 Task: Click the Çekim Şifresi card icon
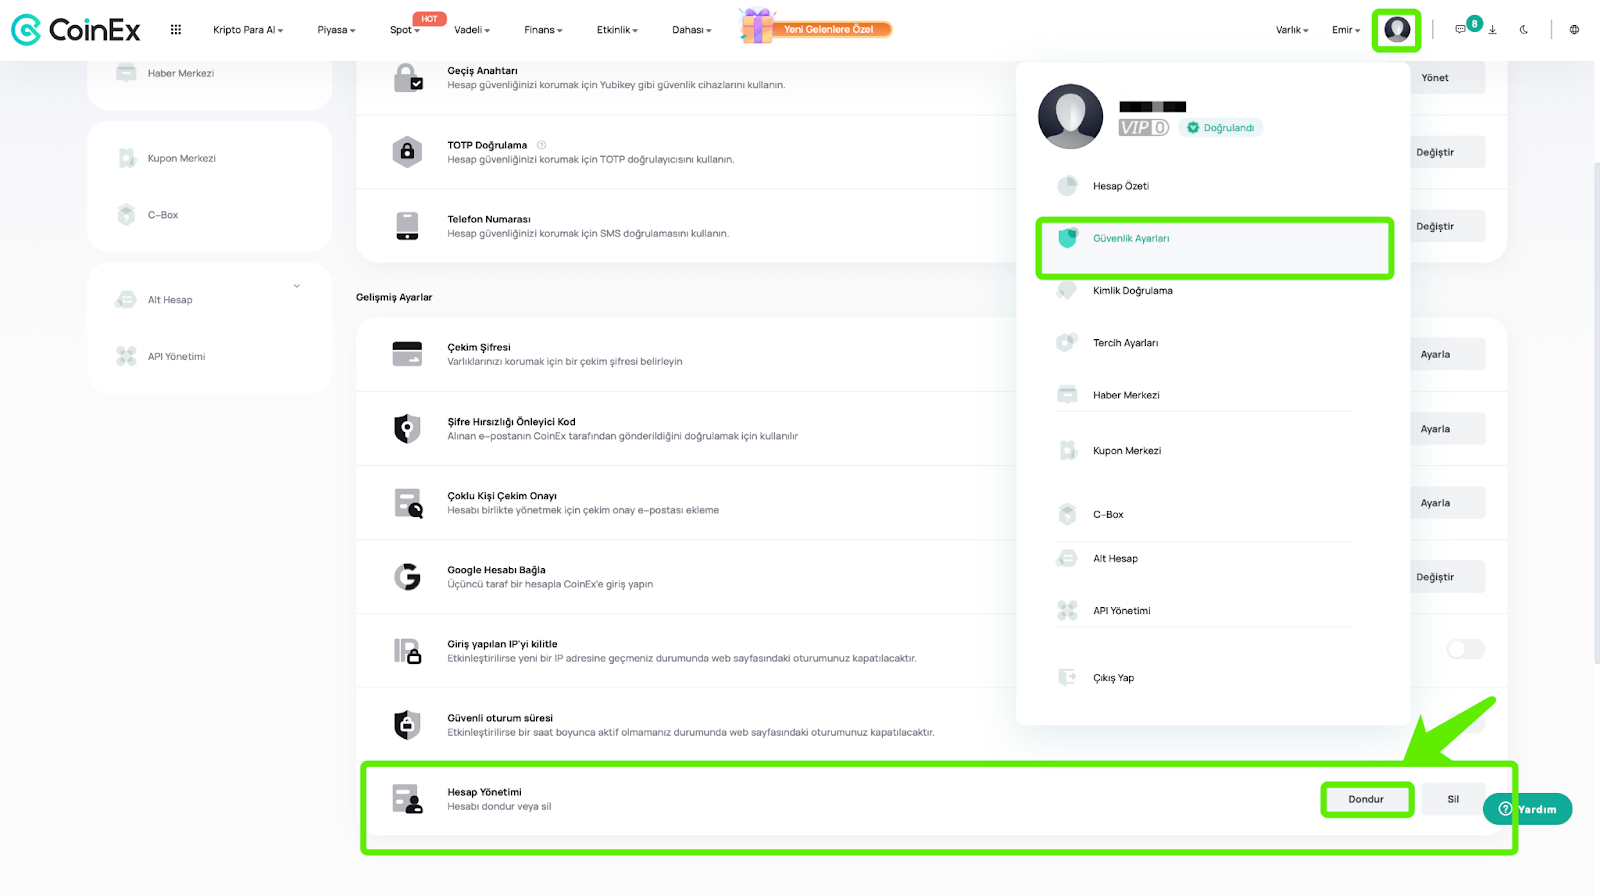(x=407, y=354)
